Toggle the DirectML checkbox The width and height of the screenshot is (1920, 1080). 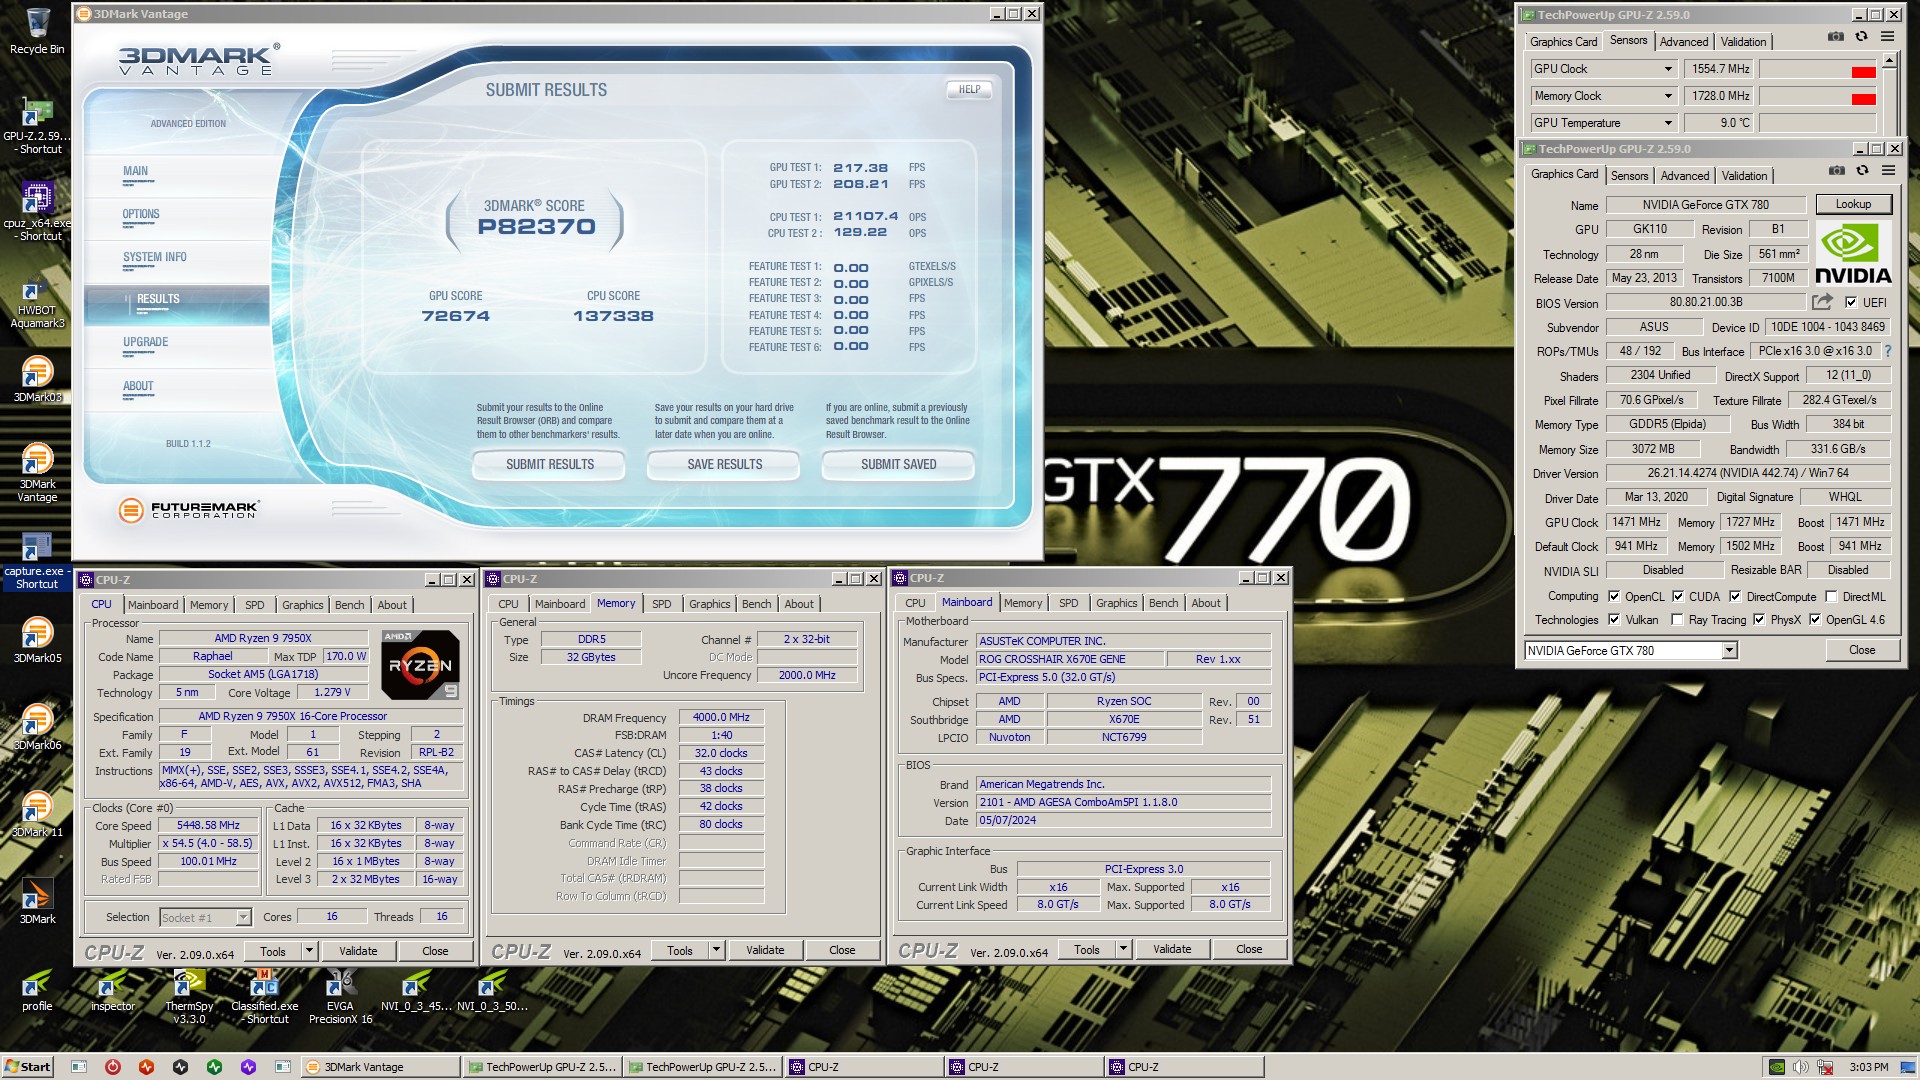1831,597
